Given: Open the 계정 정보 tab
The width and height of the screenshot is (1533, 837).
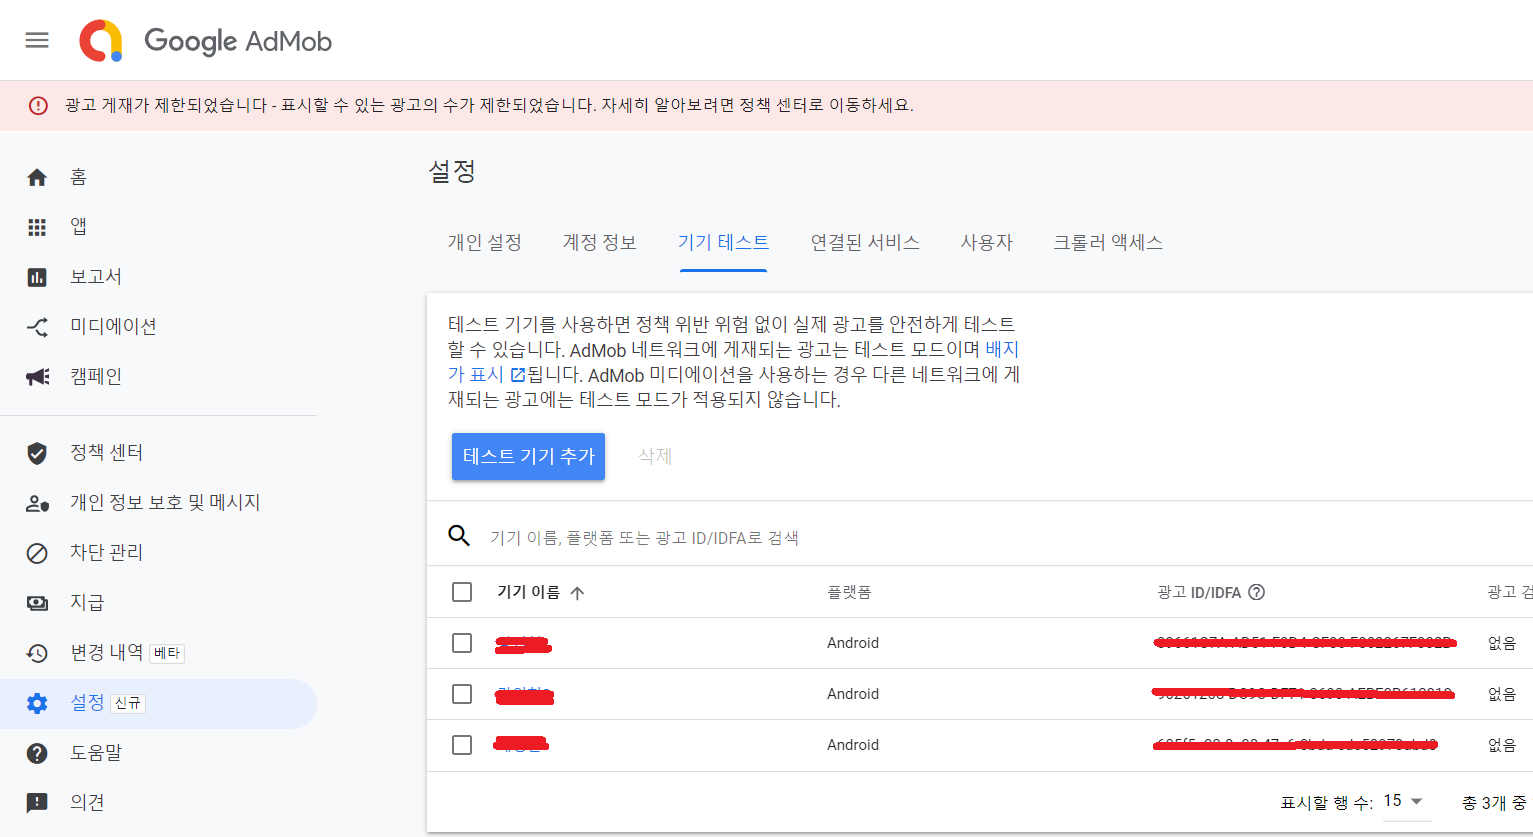Looking at the screenshot, I should (600, 243).
